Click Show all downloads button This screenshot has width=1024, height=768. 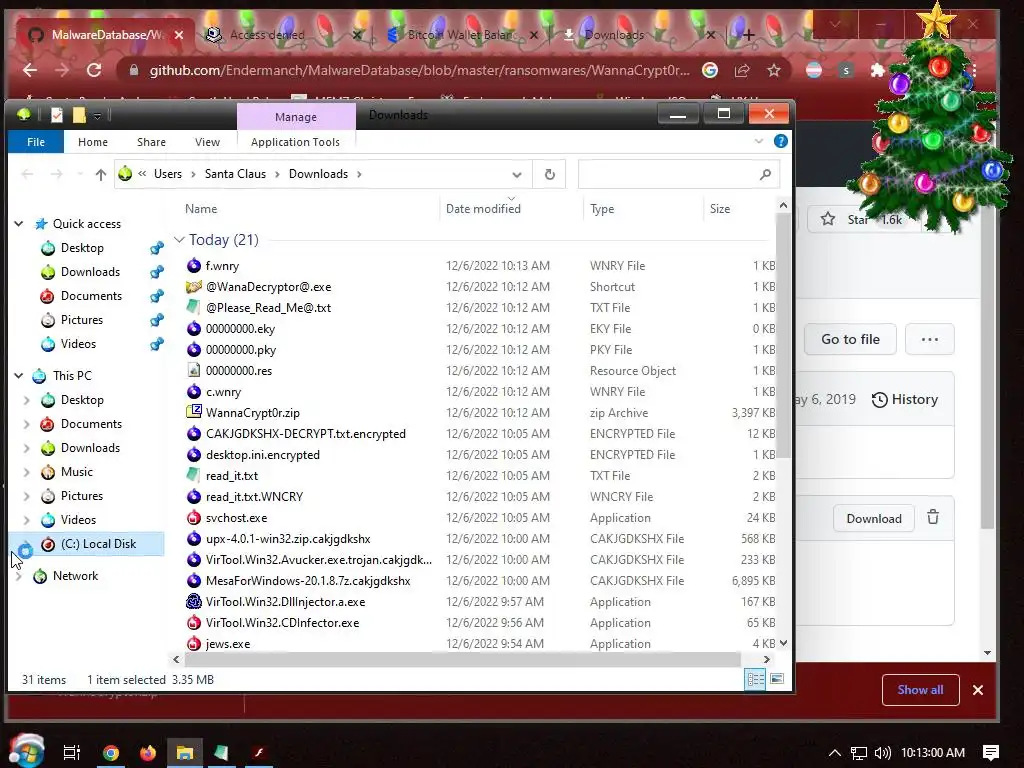coord(920,690)
